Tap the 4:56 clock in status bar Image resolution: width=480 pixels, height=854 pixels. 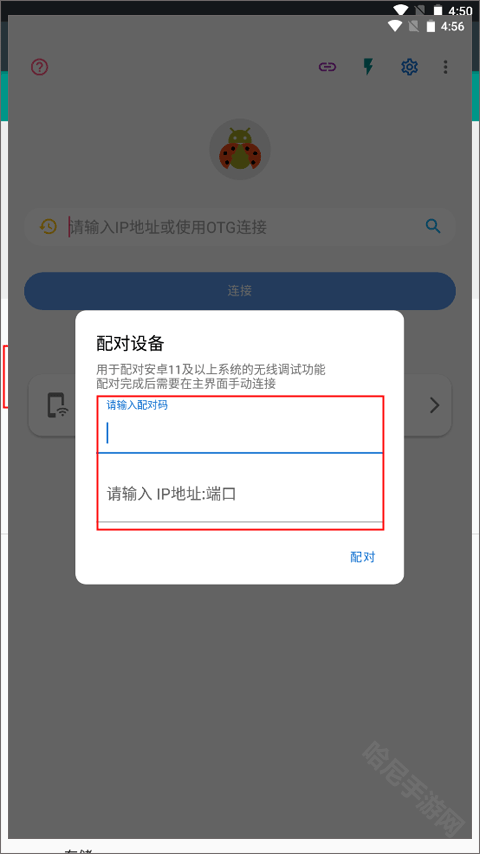pyautogui.click(x=452, y=26)
